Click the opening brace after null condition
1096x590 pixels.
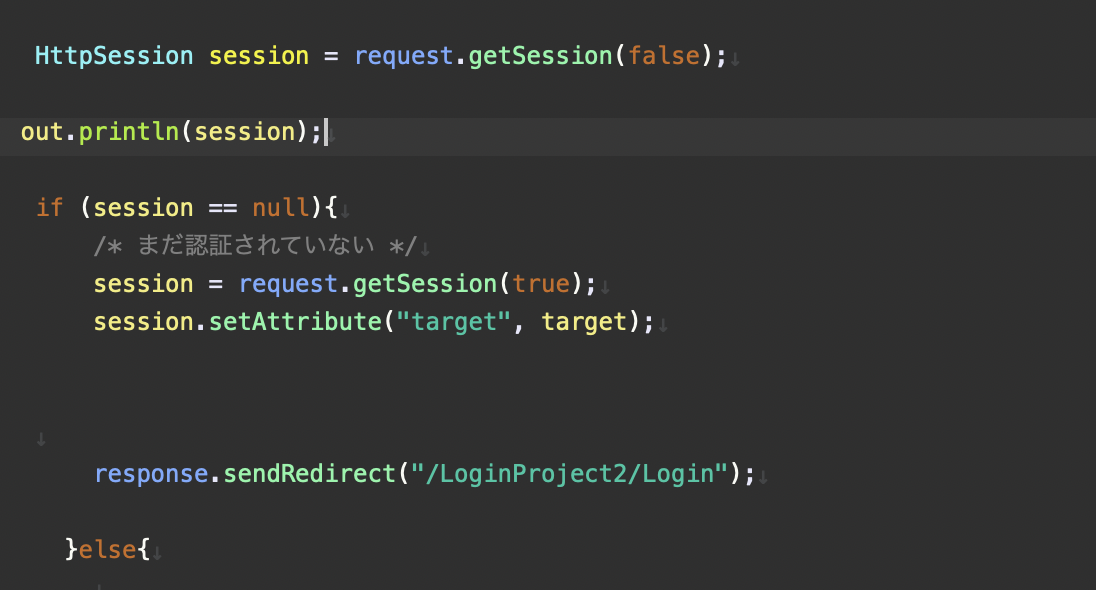pyautogui.click(x=332, y=208)
